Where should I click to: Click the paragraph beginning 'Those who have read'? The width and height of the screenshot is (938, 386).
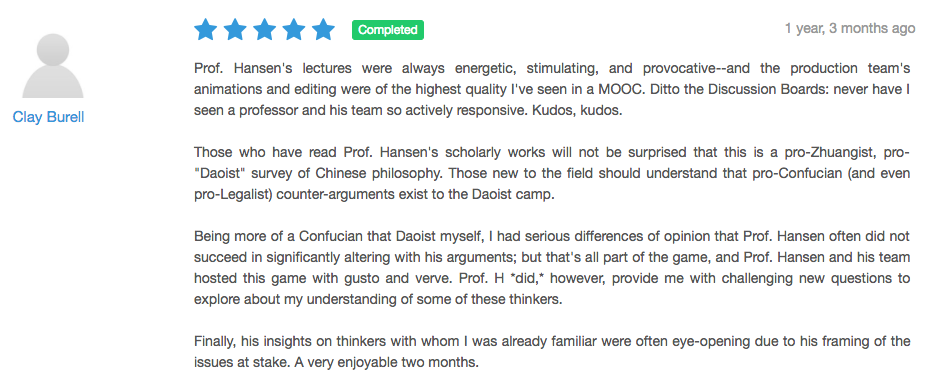point(552,174)
